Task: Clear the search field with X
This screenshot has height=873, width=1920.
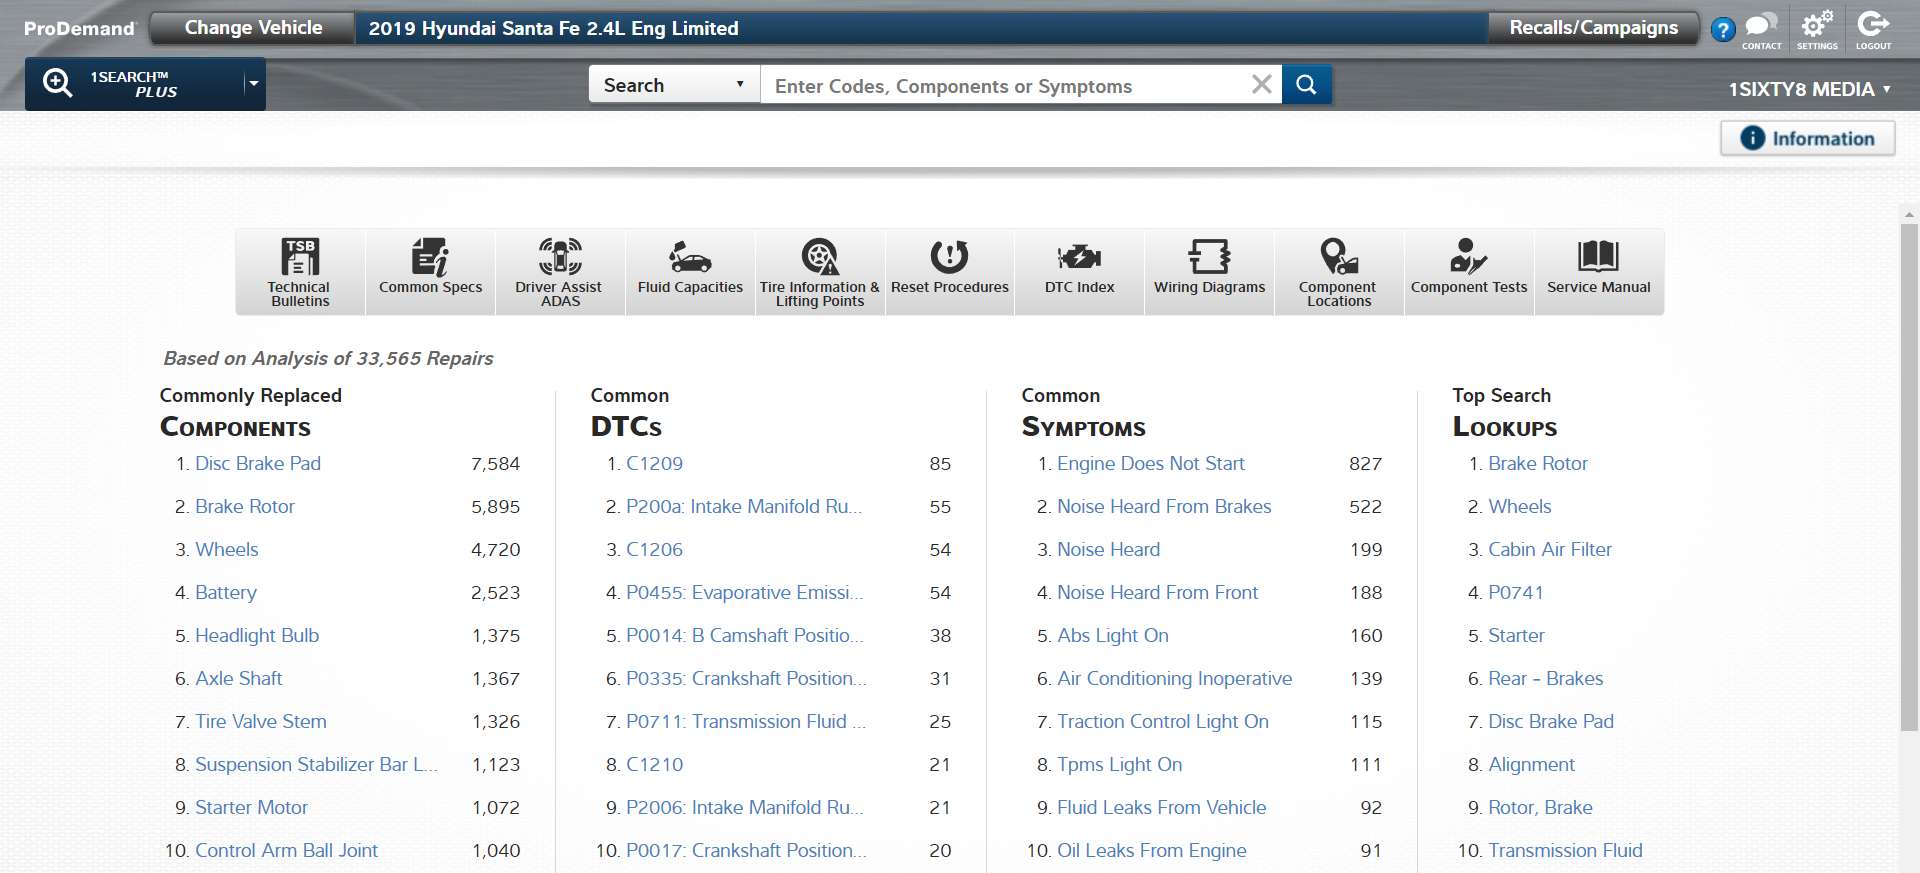Action: 1262,85
